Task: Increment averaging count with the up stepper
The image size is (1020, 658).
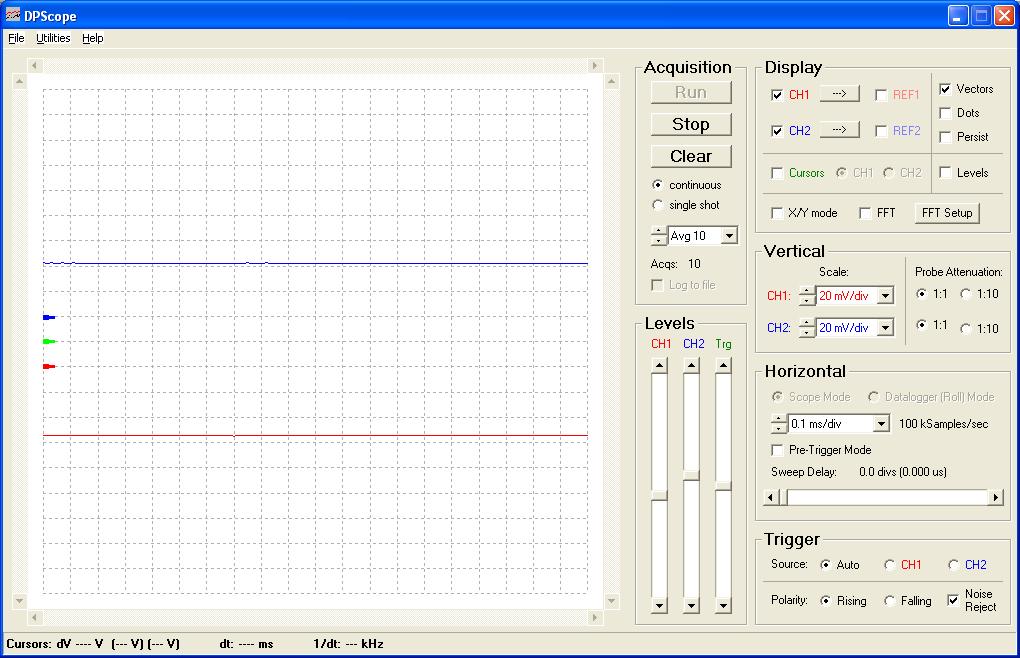Action: (x=659, y=231)
